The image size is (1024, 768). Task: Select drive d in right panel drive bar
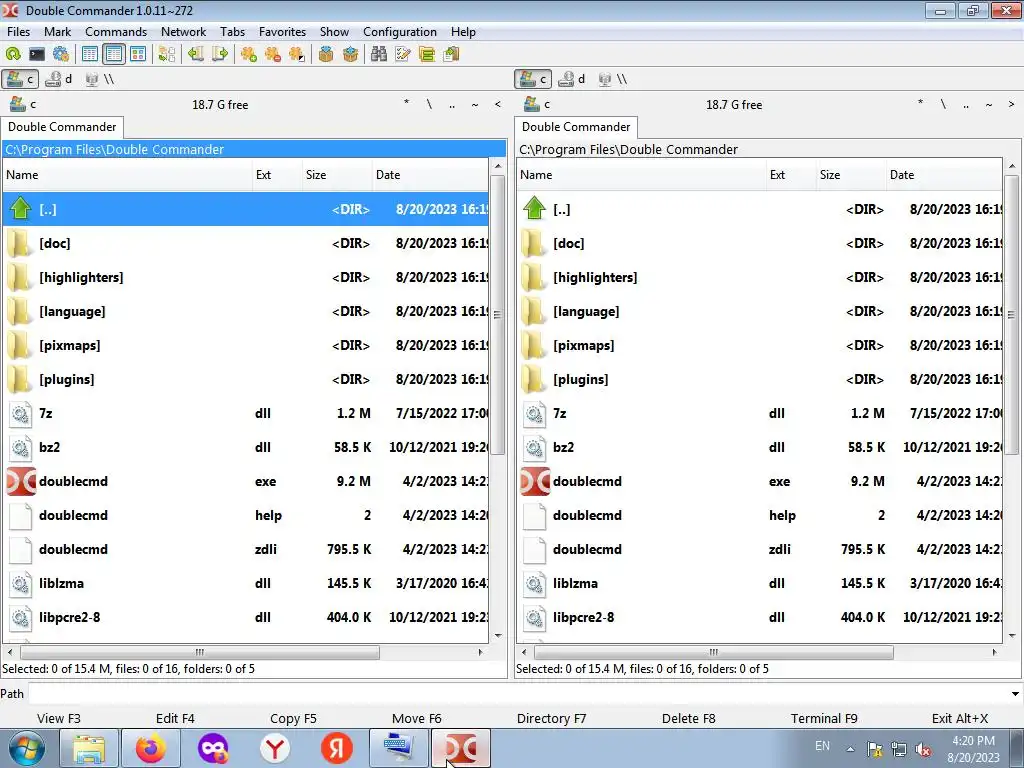[572, 79]
